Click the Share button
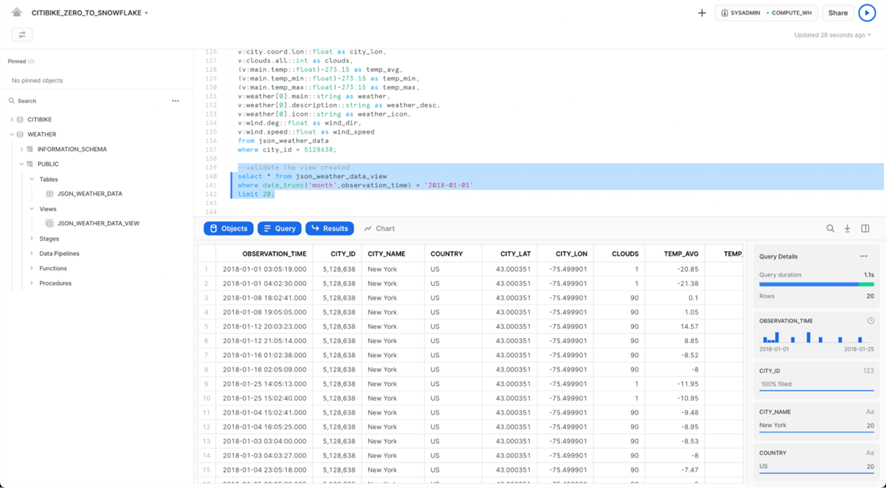Image resolution: width=886 pixels, height=488 pixels. click(x=837, y=13)
